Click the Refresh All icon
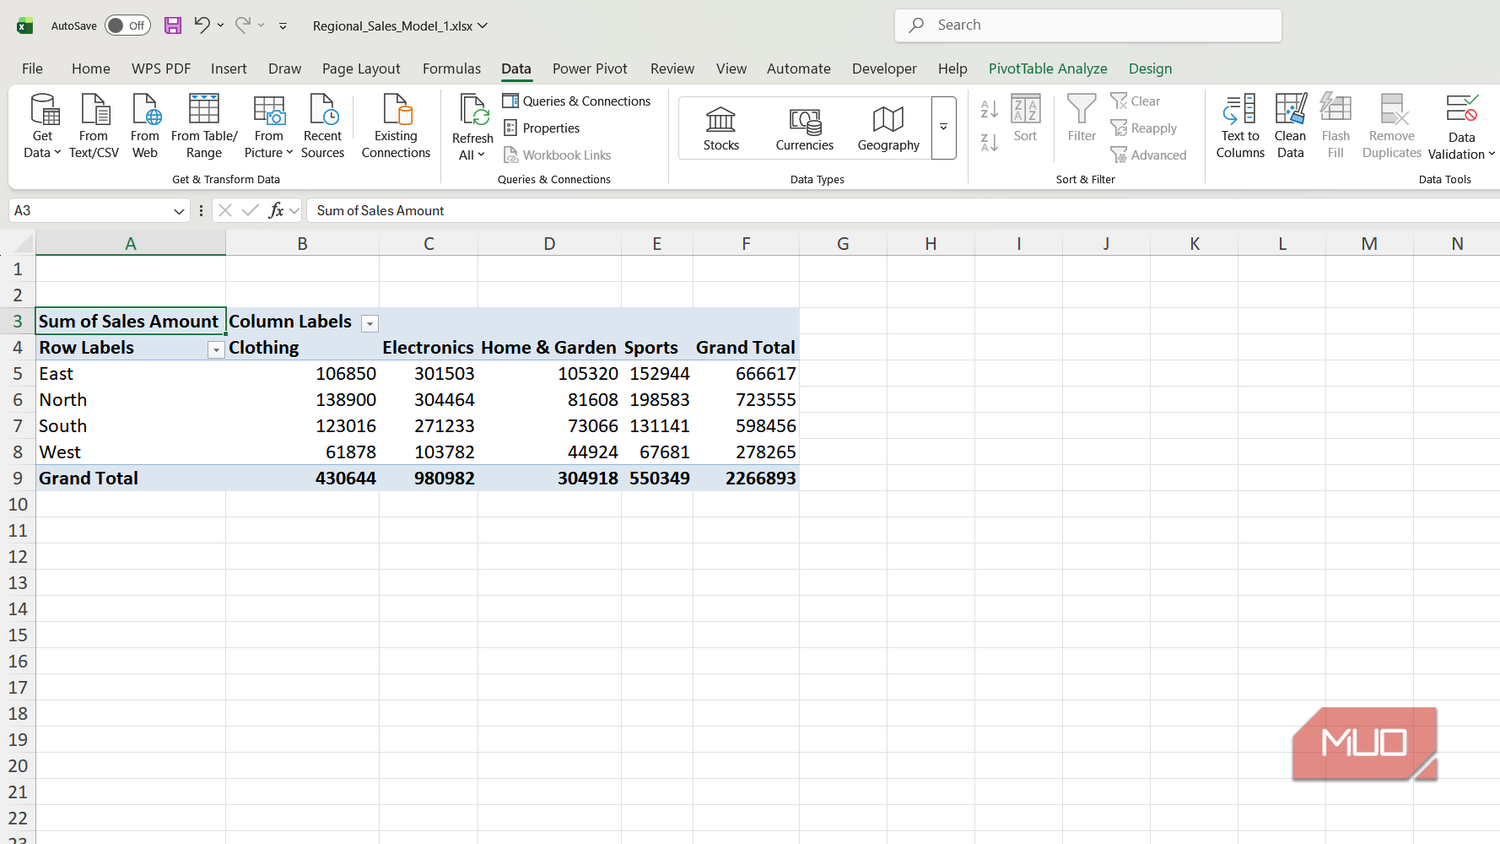1500x844 pixels. pos(472,110)
